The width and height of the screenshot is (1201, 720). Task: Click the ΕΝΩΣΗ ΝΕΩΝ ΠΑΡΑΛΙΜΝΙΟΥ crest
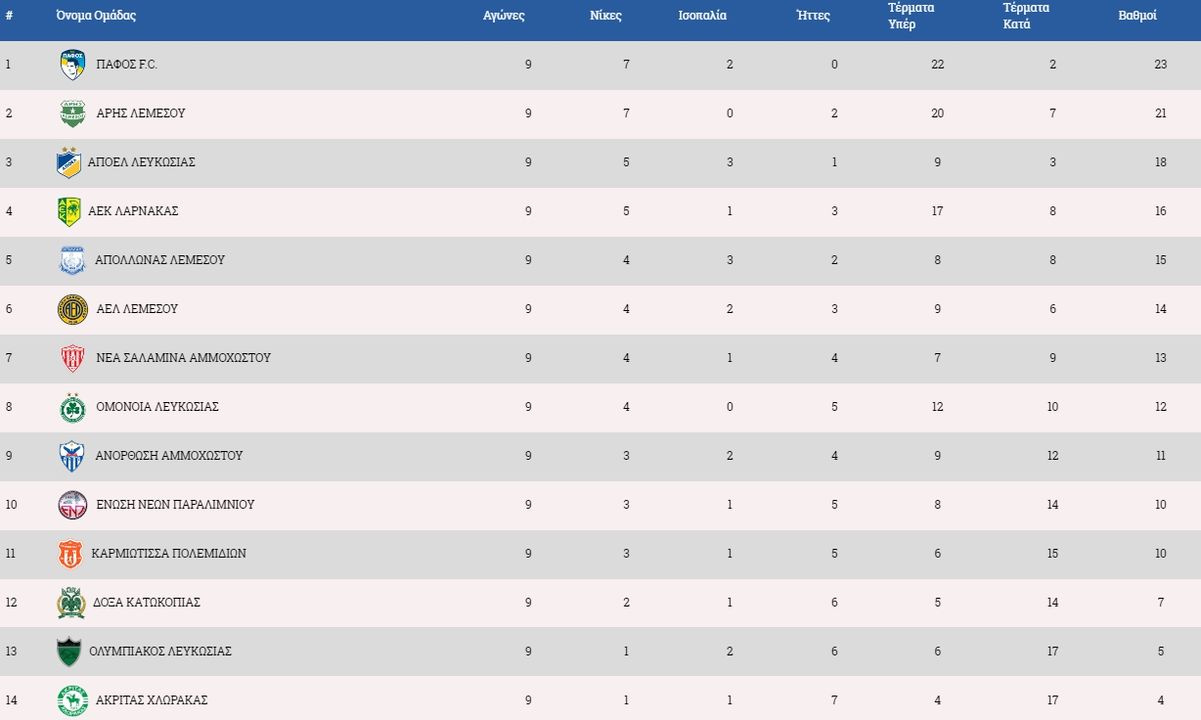72,505
